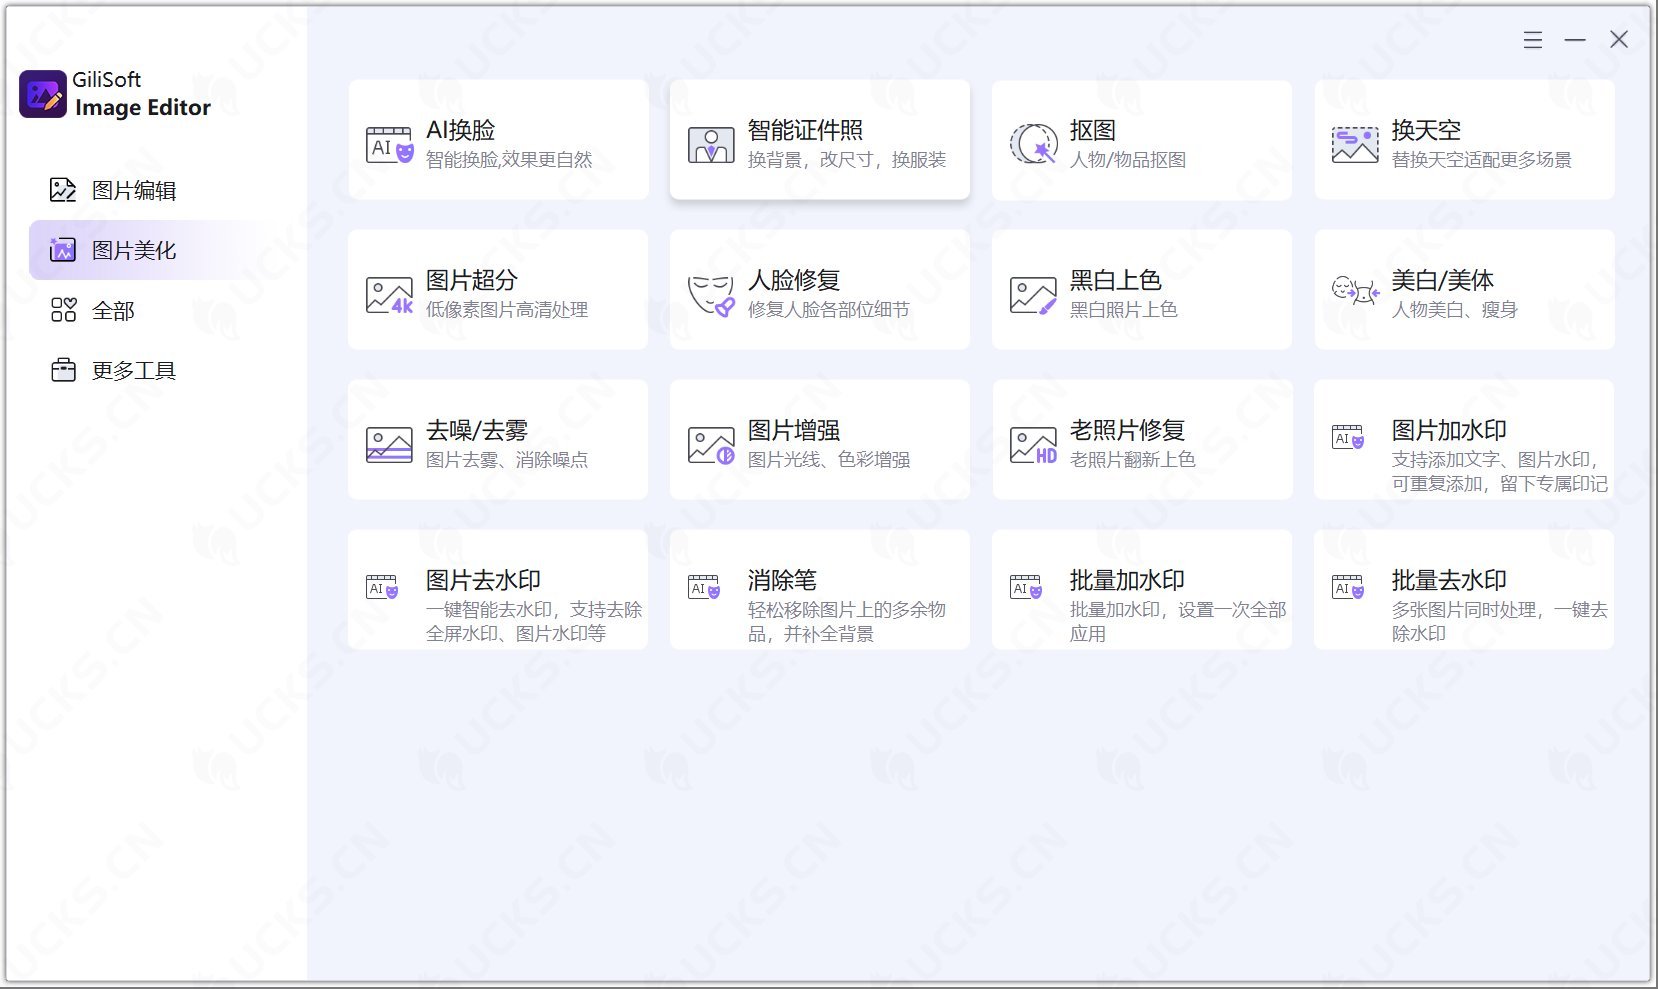Open the 美白/美体 tool title
Screen dimensions: 1658x989
pos(1443,280)
